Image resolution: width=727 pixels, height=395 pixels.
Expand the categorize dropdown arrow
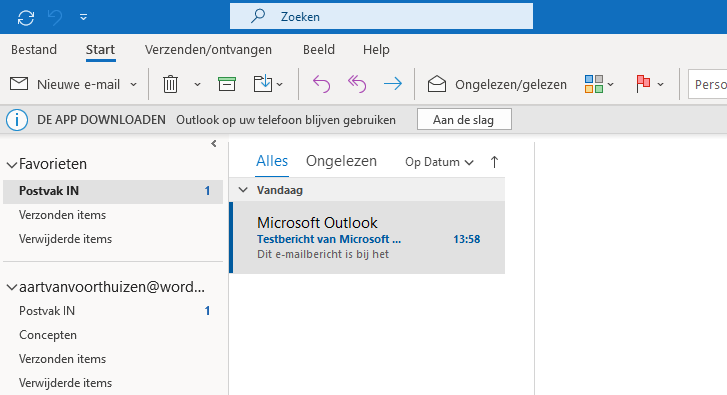611,84
